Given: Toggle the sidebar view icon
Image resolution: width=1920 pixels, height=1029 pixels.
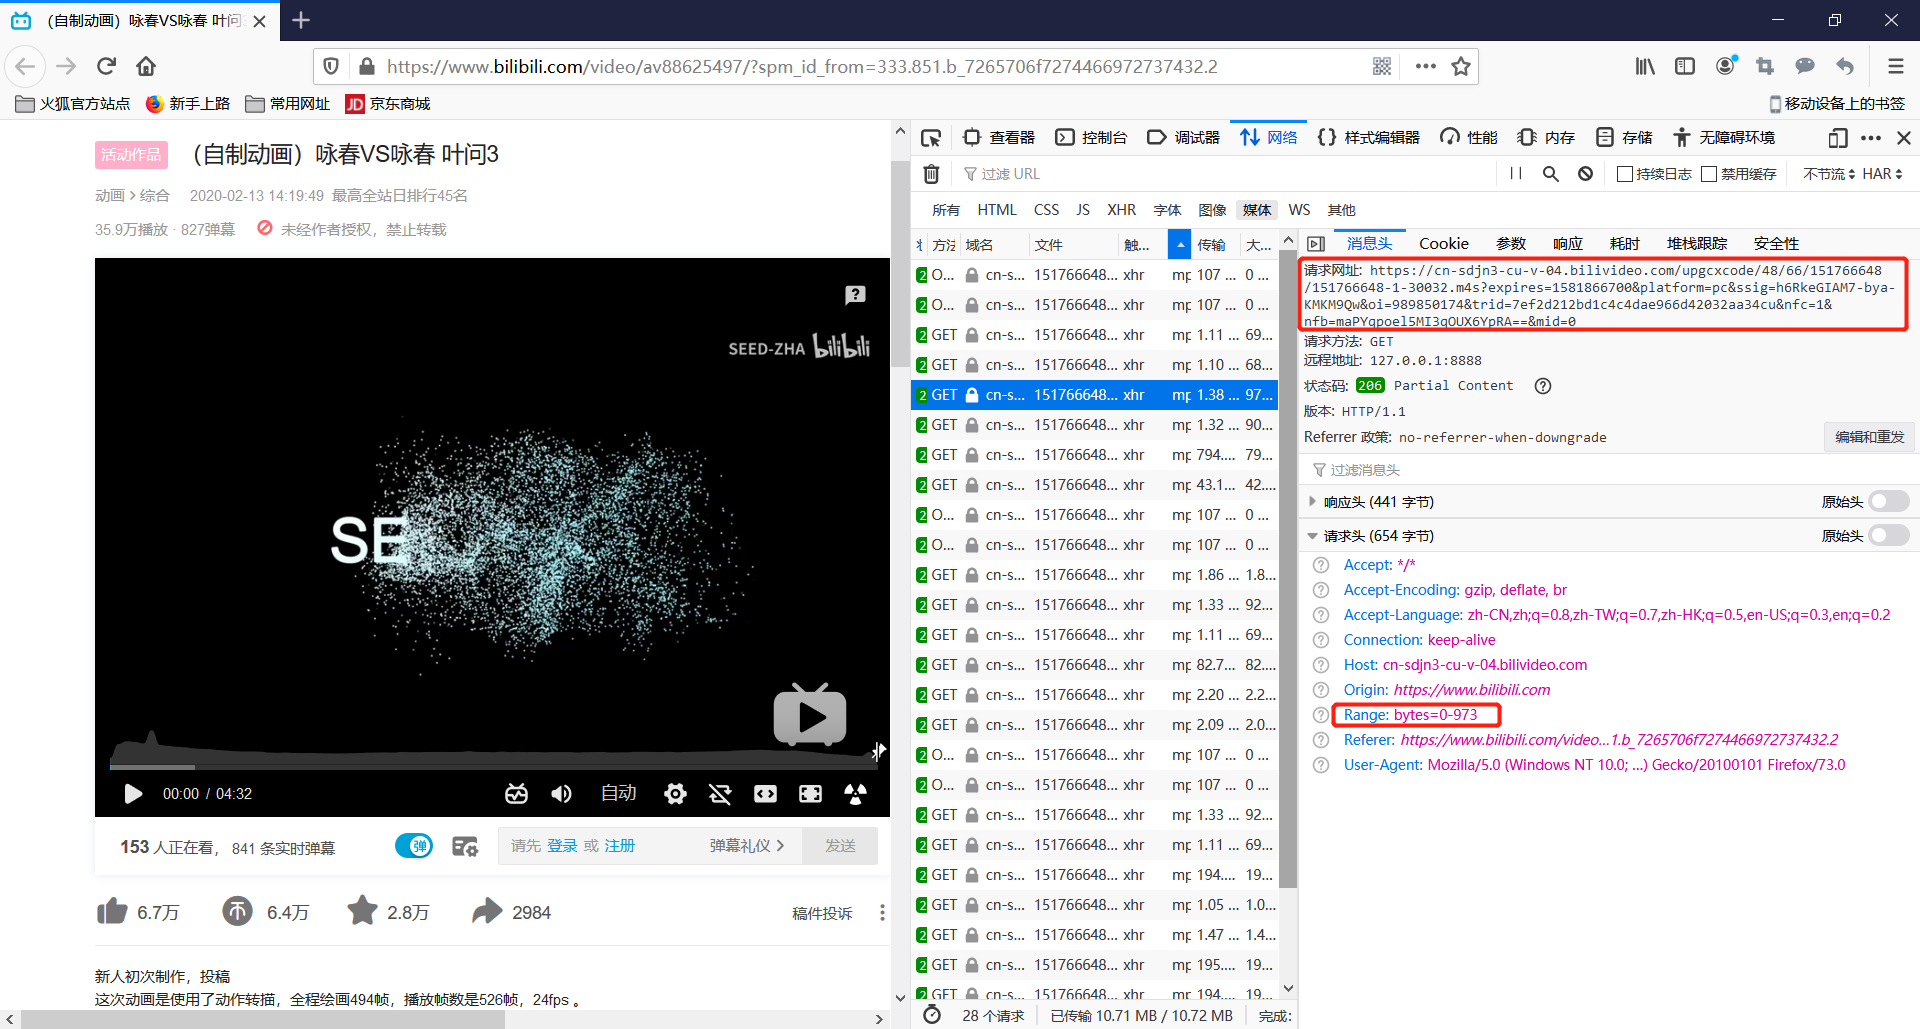Looking at the screenshot, I should tap(1685, 66).
